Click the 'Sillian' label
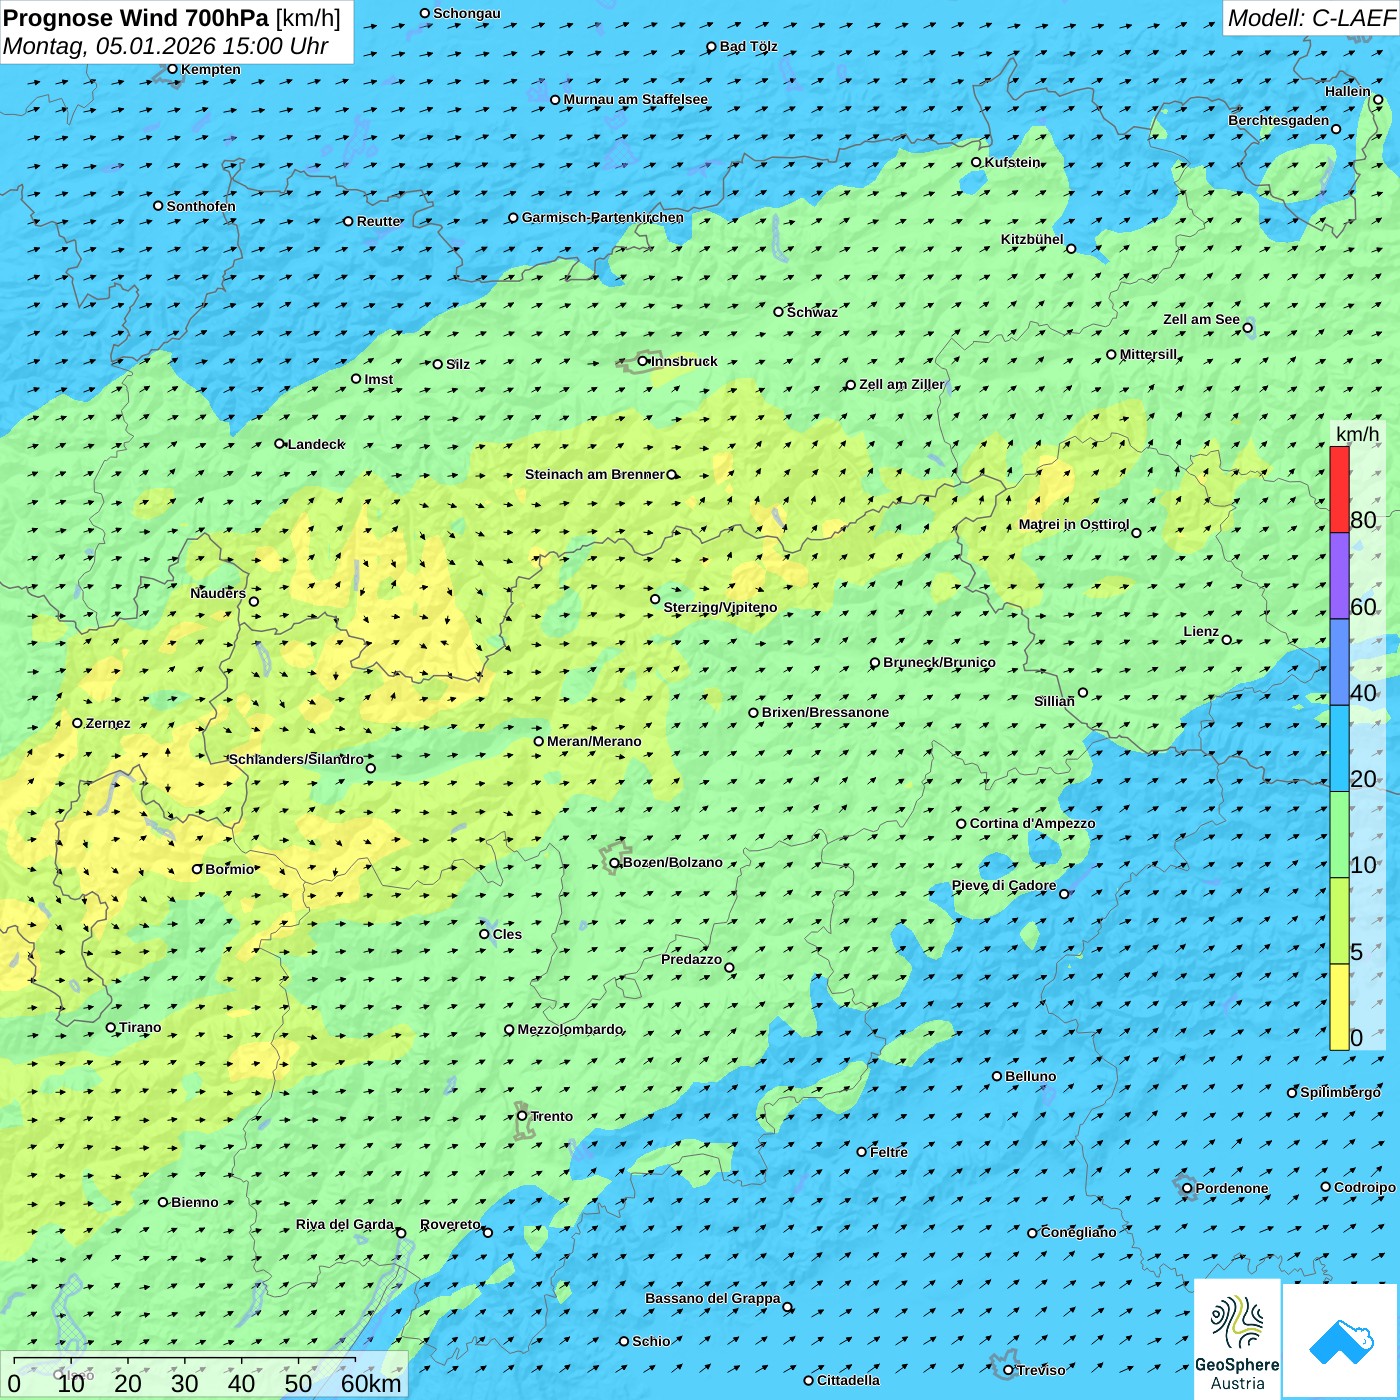 pyautogui.click(x=1054, y=701)
